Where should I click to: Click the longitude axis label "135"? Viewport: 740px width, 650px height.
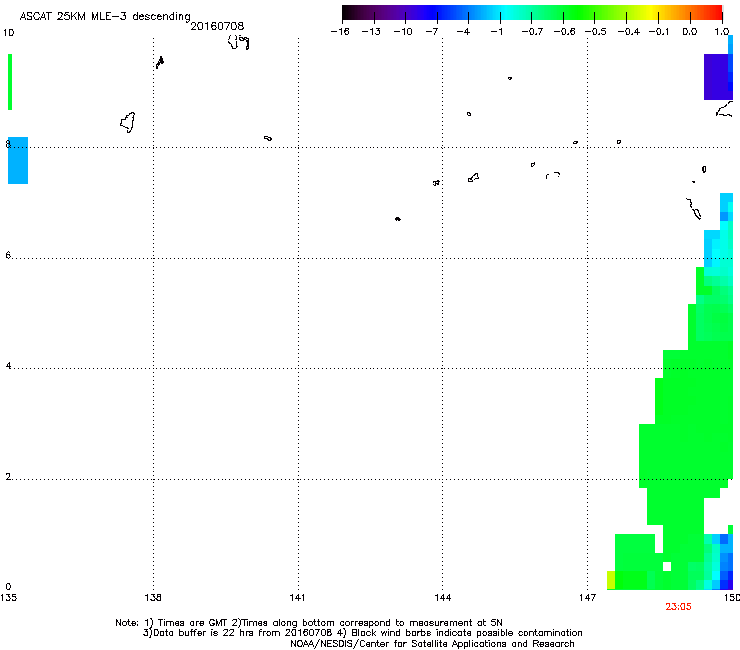coord(8,598)
